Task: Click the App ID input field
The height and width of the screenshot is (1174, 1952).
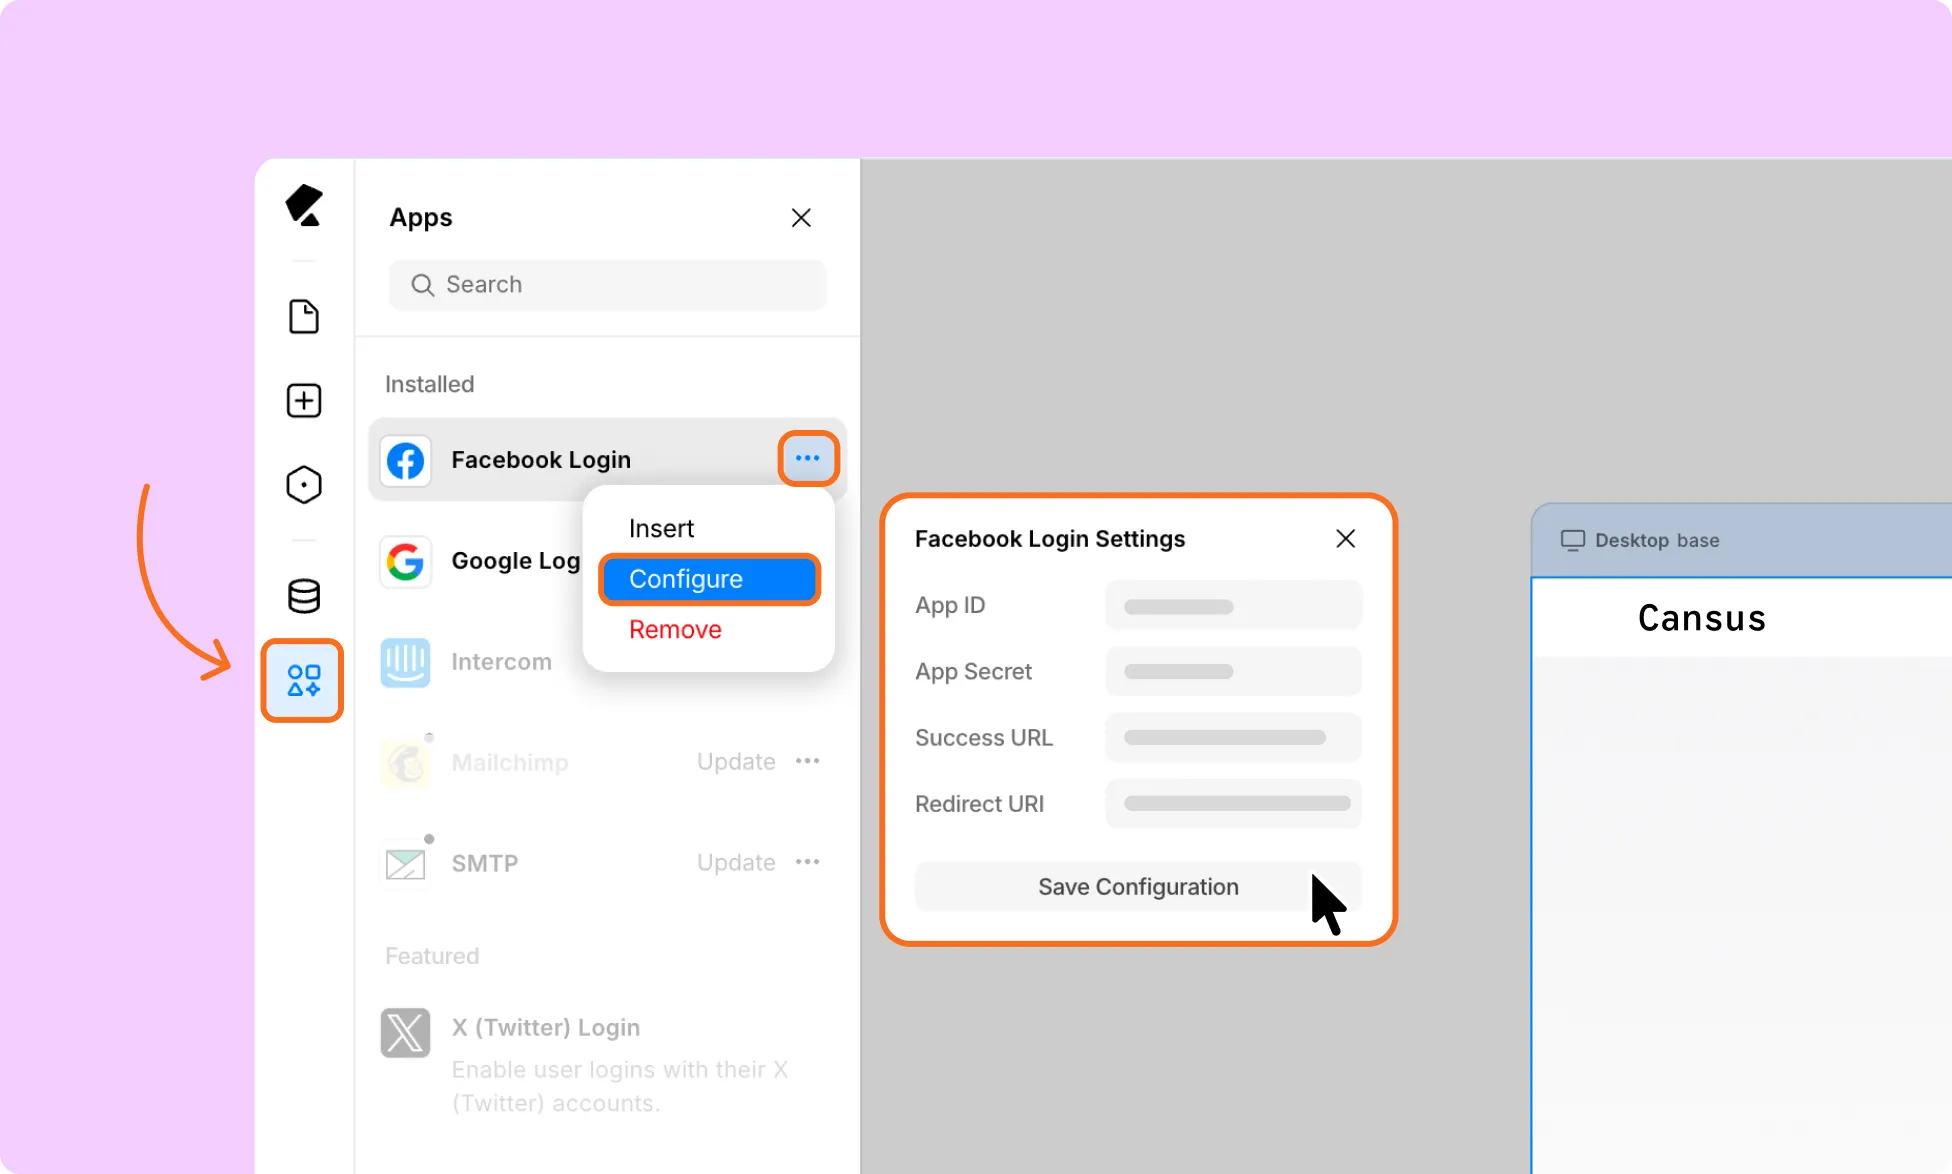Action: (x=1234, y=606)
